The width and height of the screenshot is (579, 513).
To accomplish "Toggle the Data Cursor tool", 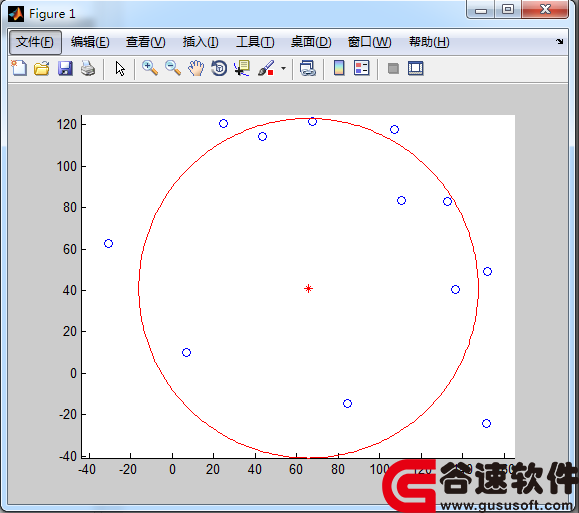I will point(242,68).
